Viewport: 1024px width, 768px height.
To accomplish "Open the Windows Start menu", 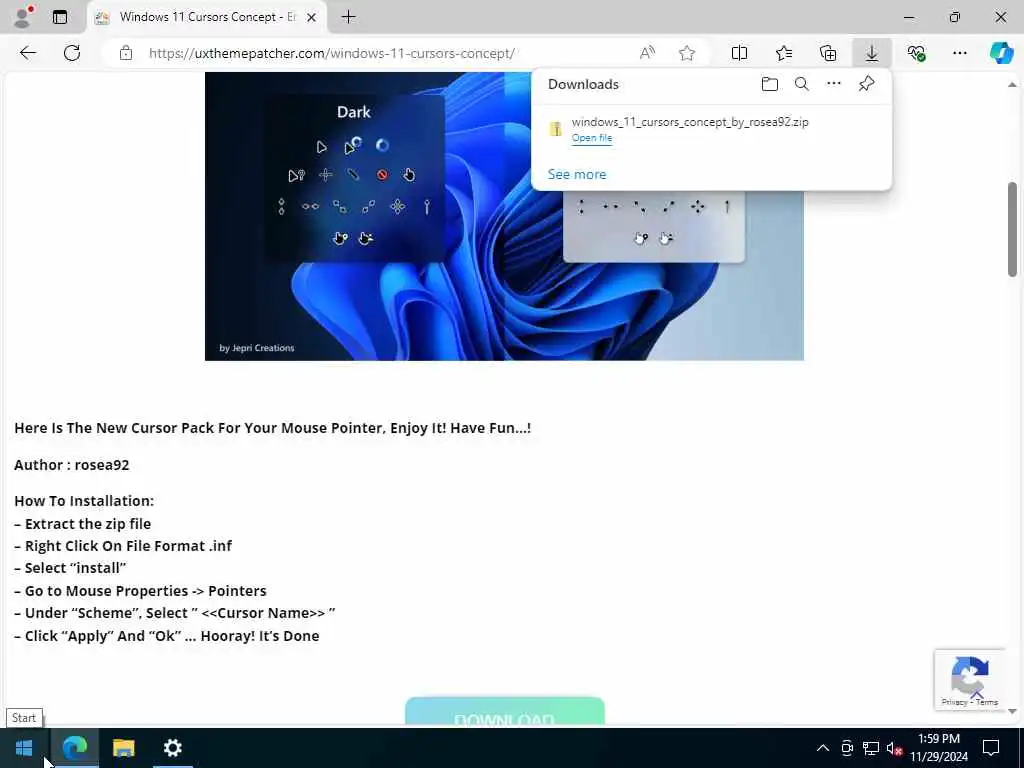I will (x=24, y=748).
